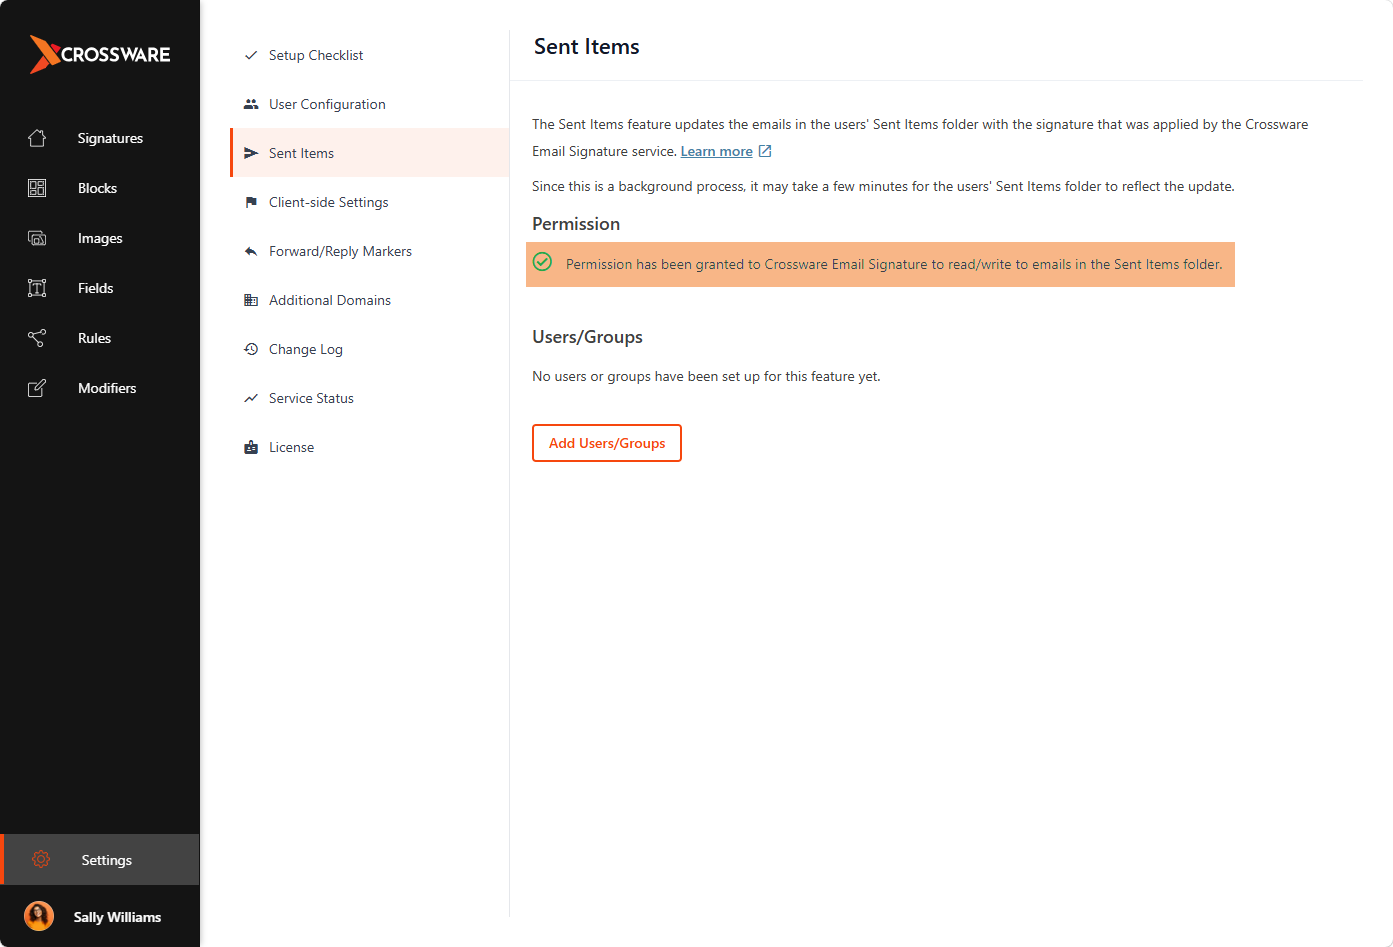Click the Setup Checklist checkmark icon
Image resolution: width=1393 pixels, height=947 pixels.
251,55
